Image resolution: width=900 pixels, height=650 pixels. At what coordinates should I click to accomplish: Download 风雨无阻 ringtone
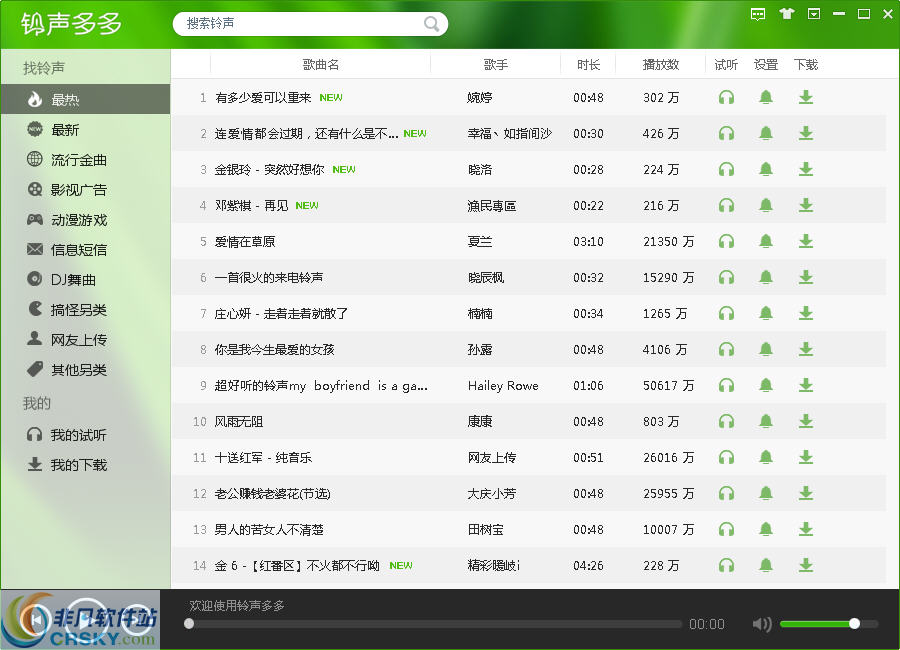point(806,422)
